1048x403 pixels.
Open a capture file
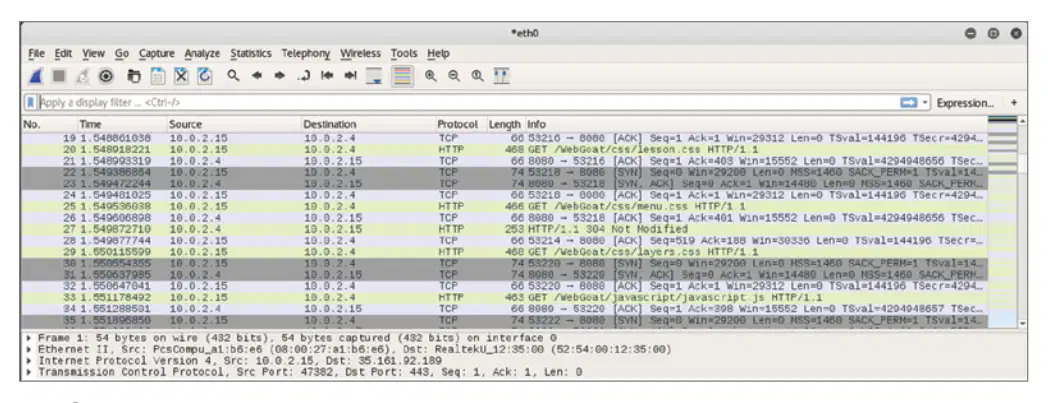click(134, 76)
